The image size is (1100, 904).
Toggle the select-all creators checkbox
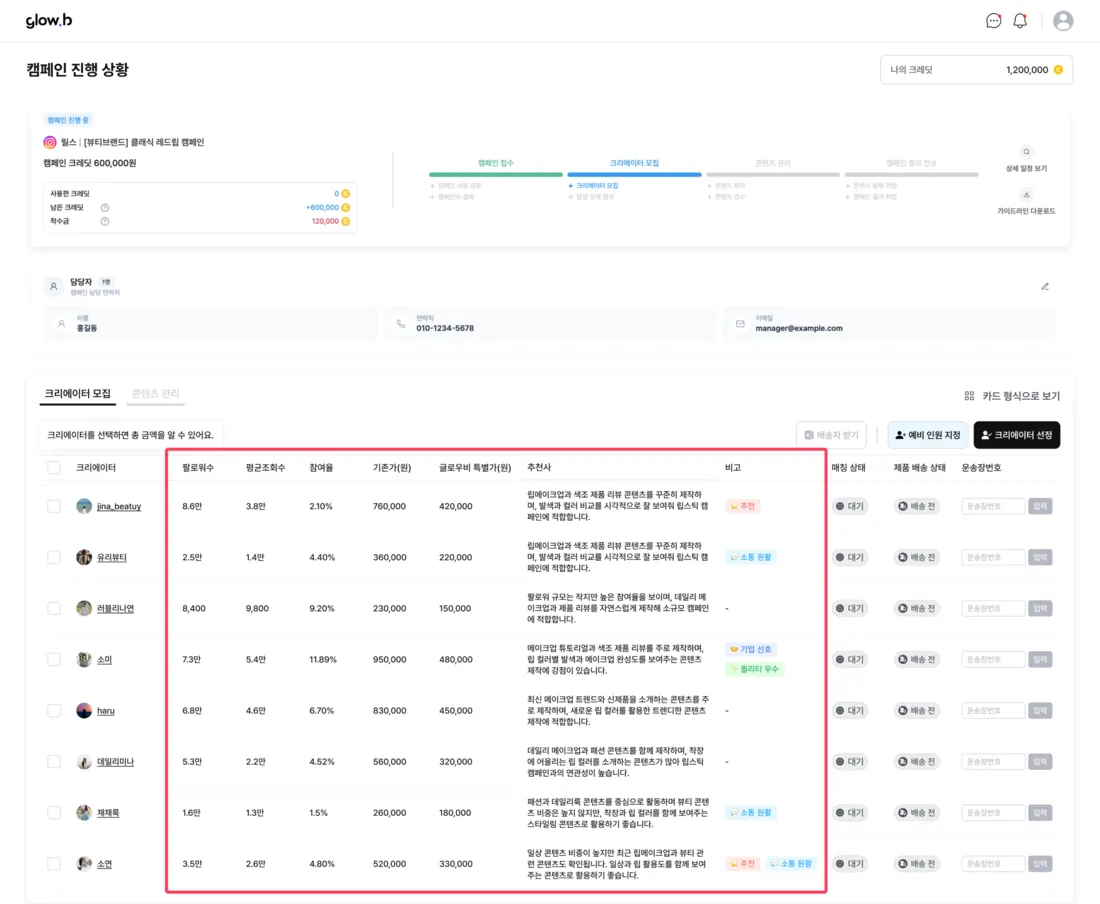point(54,468)
